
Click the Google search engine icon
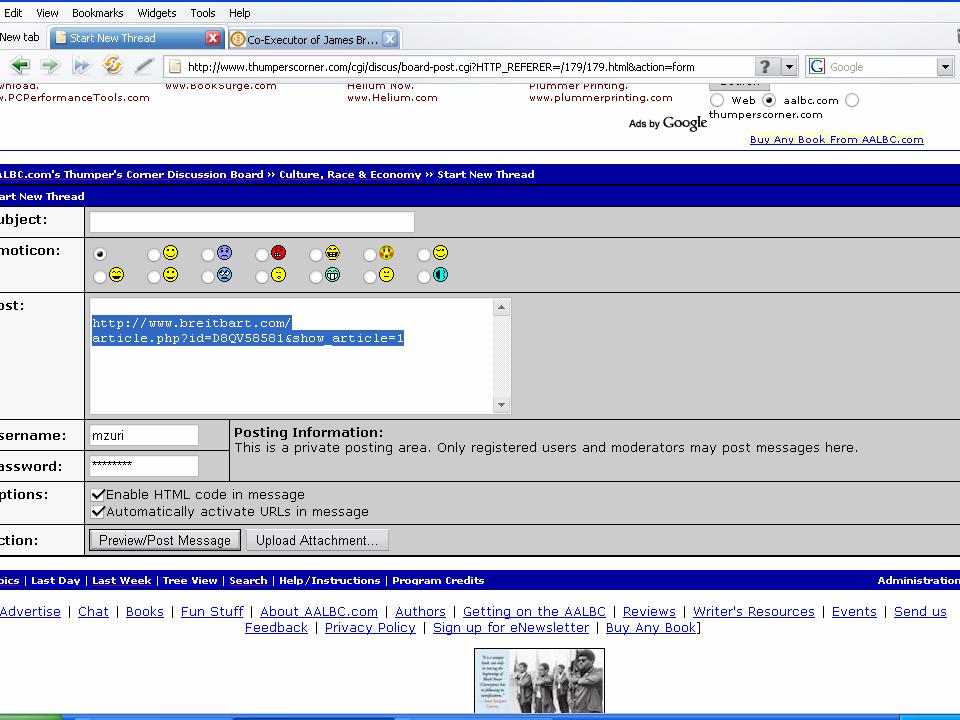(x=817, y=66)
